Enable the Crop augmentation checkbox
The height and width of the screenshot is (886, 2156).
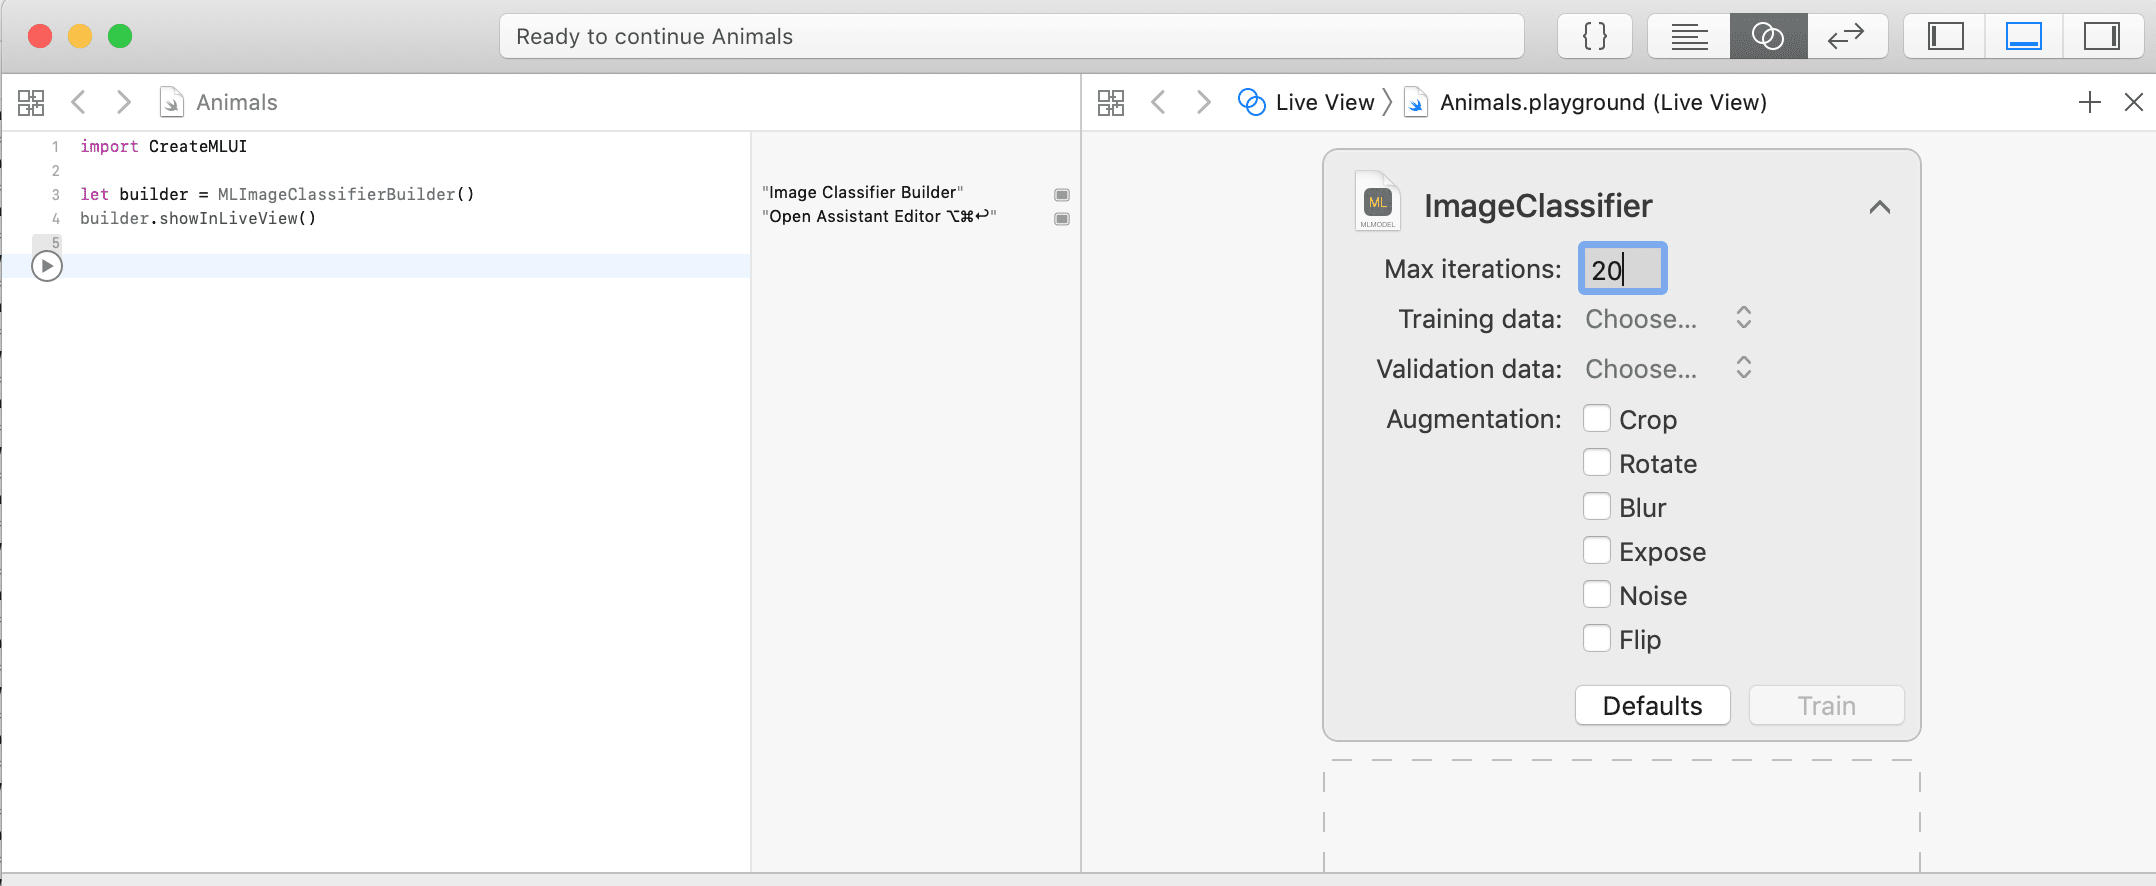1597,418
